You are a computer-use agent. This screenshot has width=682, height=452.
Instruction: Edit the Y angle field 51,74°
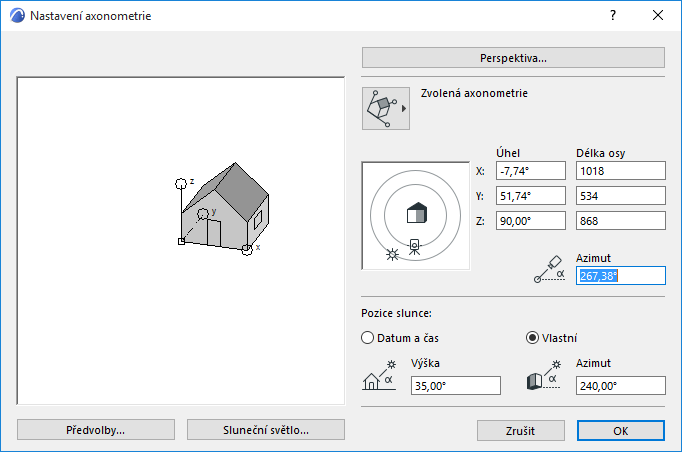(531, 196)
